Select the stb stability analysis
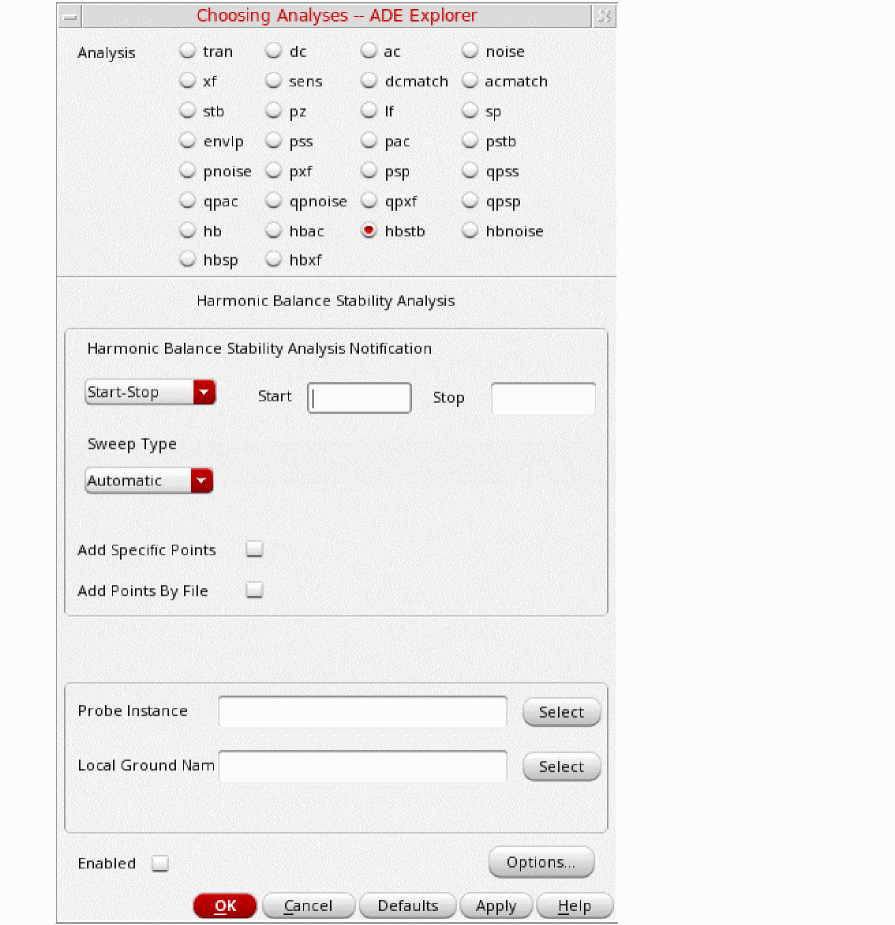Screen dimensions: 895x925 click(x=187, y=112)
